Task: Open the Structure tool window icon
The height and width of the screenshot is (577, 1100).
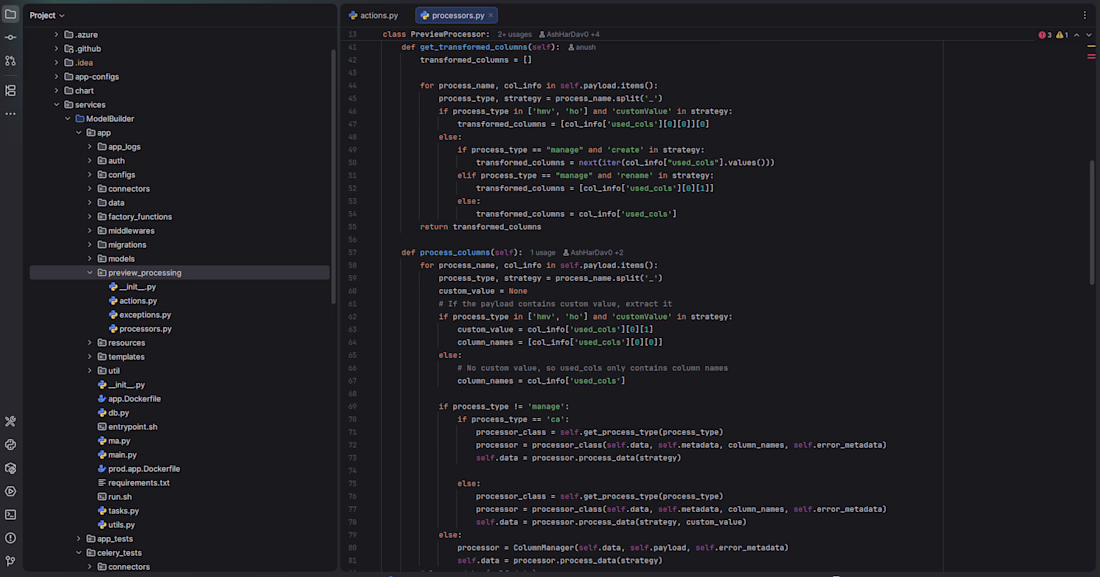Action: tap(11, 91)
